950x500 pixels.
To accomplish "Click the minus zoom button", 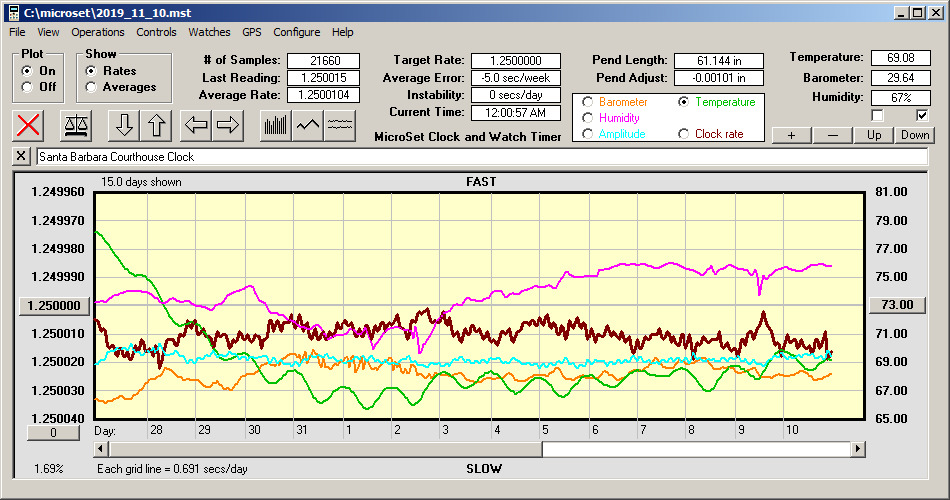I will click(x=832, y=135).
